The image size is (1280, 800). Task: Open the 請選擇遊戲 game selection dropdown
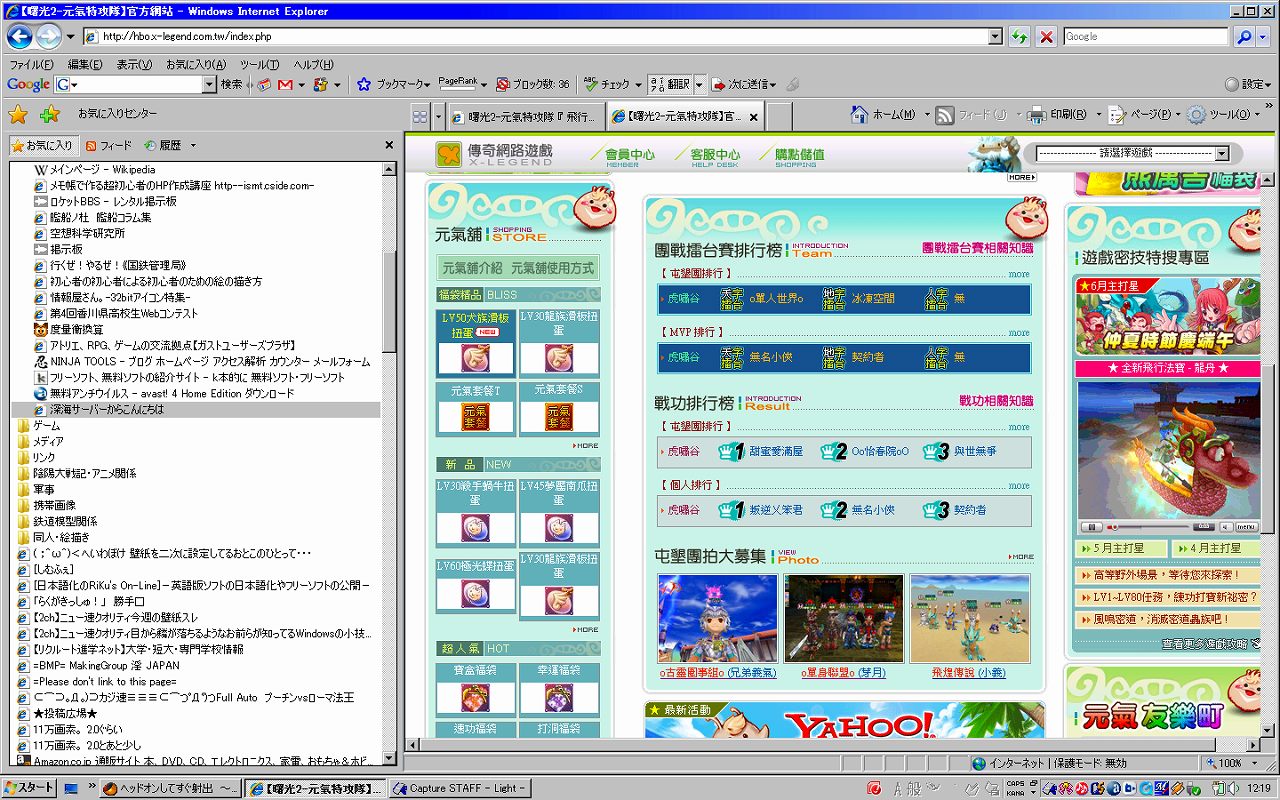(x=1221, y=154)
